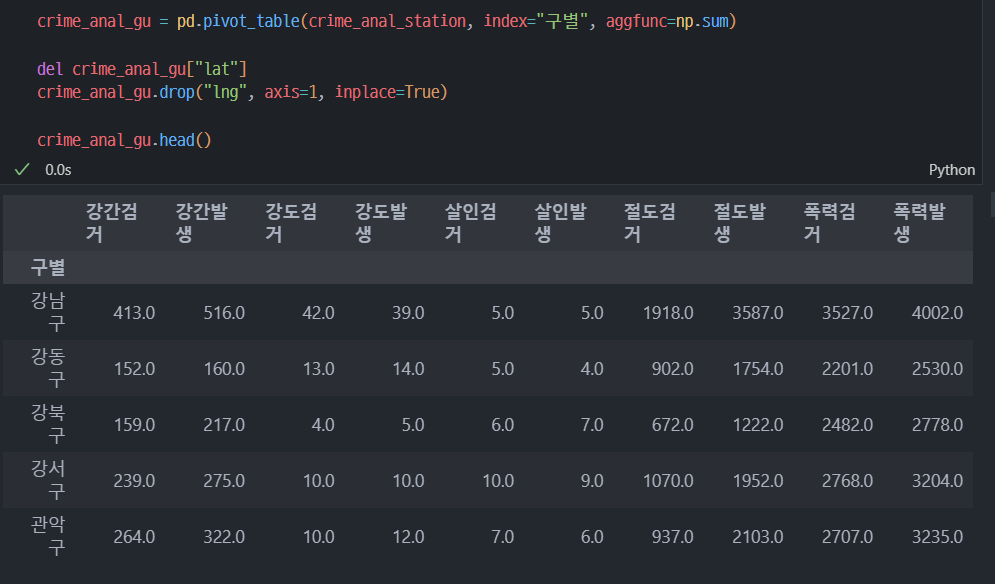Click the value 1070.0 in 강서구 row
Viewport: 995px width, 584px height.
(668, 481)
